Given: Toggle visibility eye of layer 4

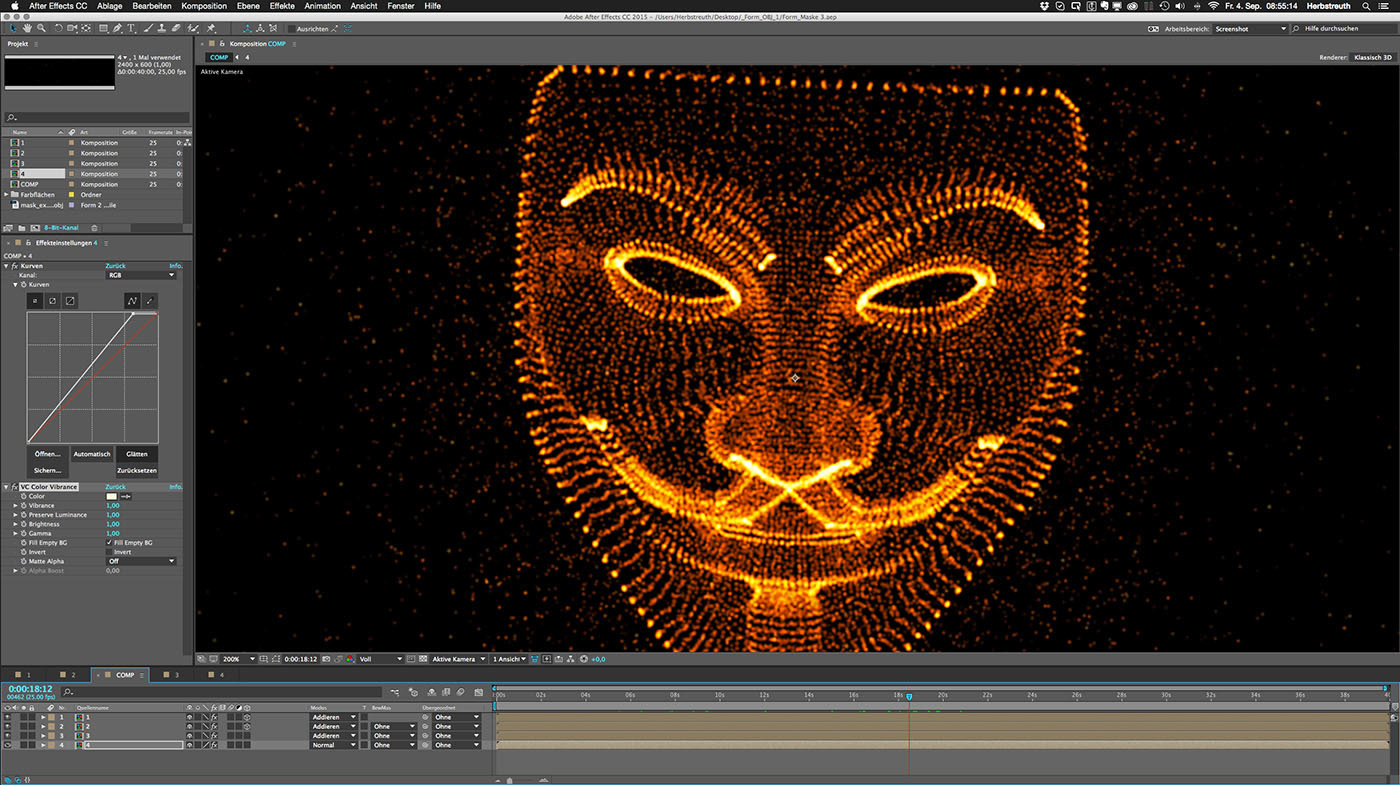Looking at the screenshot, I should pyautogui.click(x=8, y=745).
